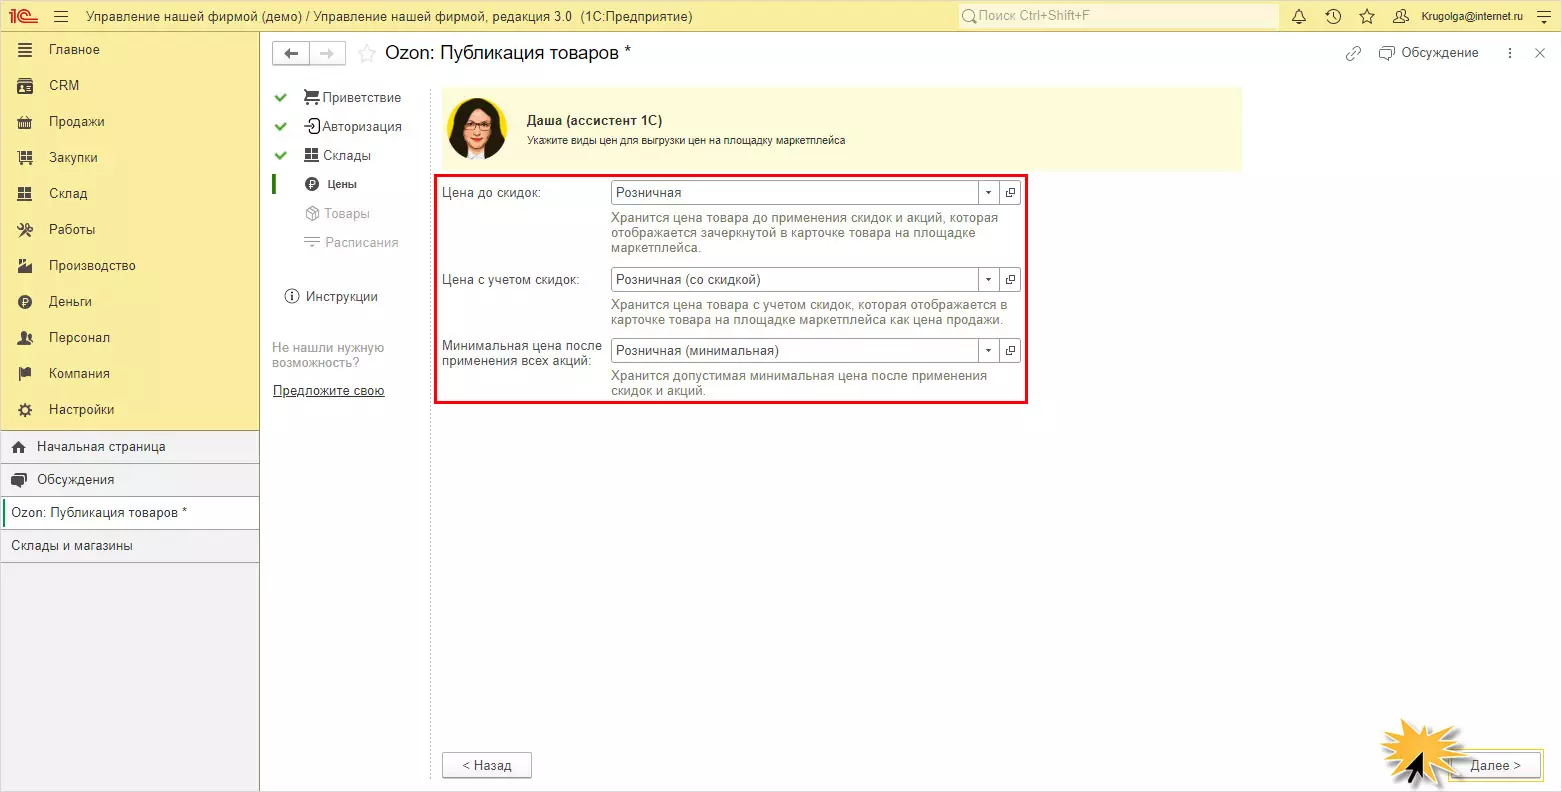Screen dimensions: 1562x792
Task: Click the user Krugolga@internet.ru
Action: coord(1459,16)
